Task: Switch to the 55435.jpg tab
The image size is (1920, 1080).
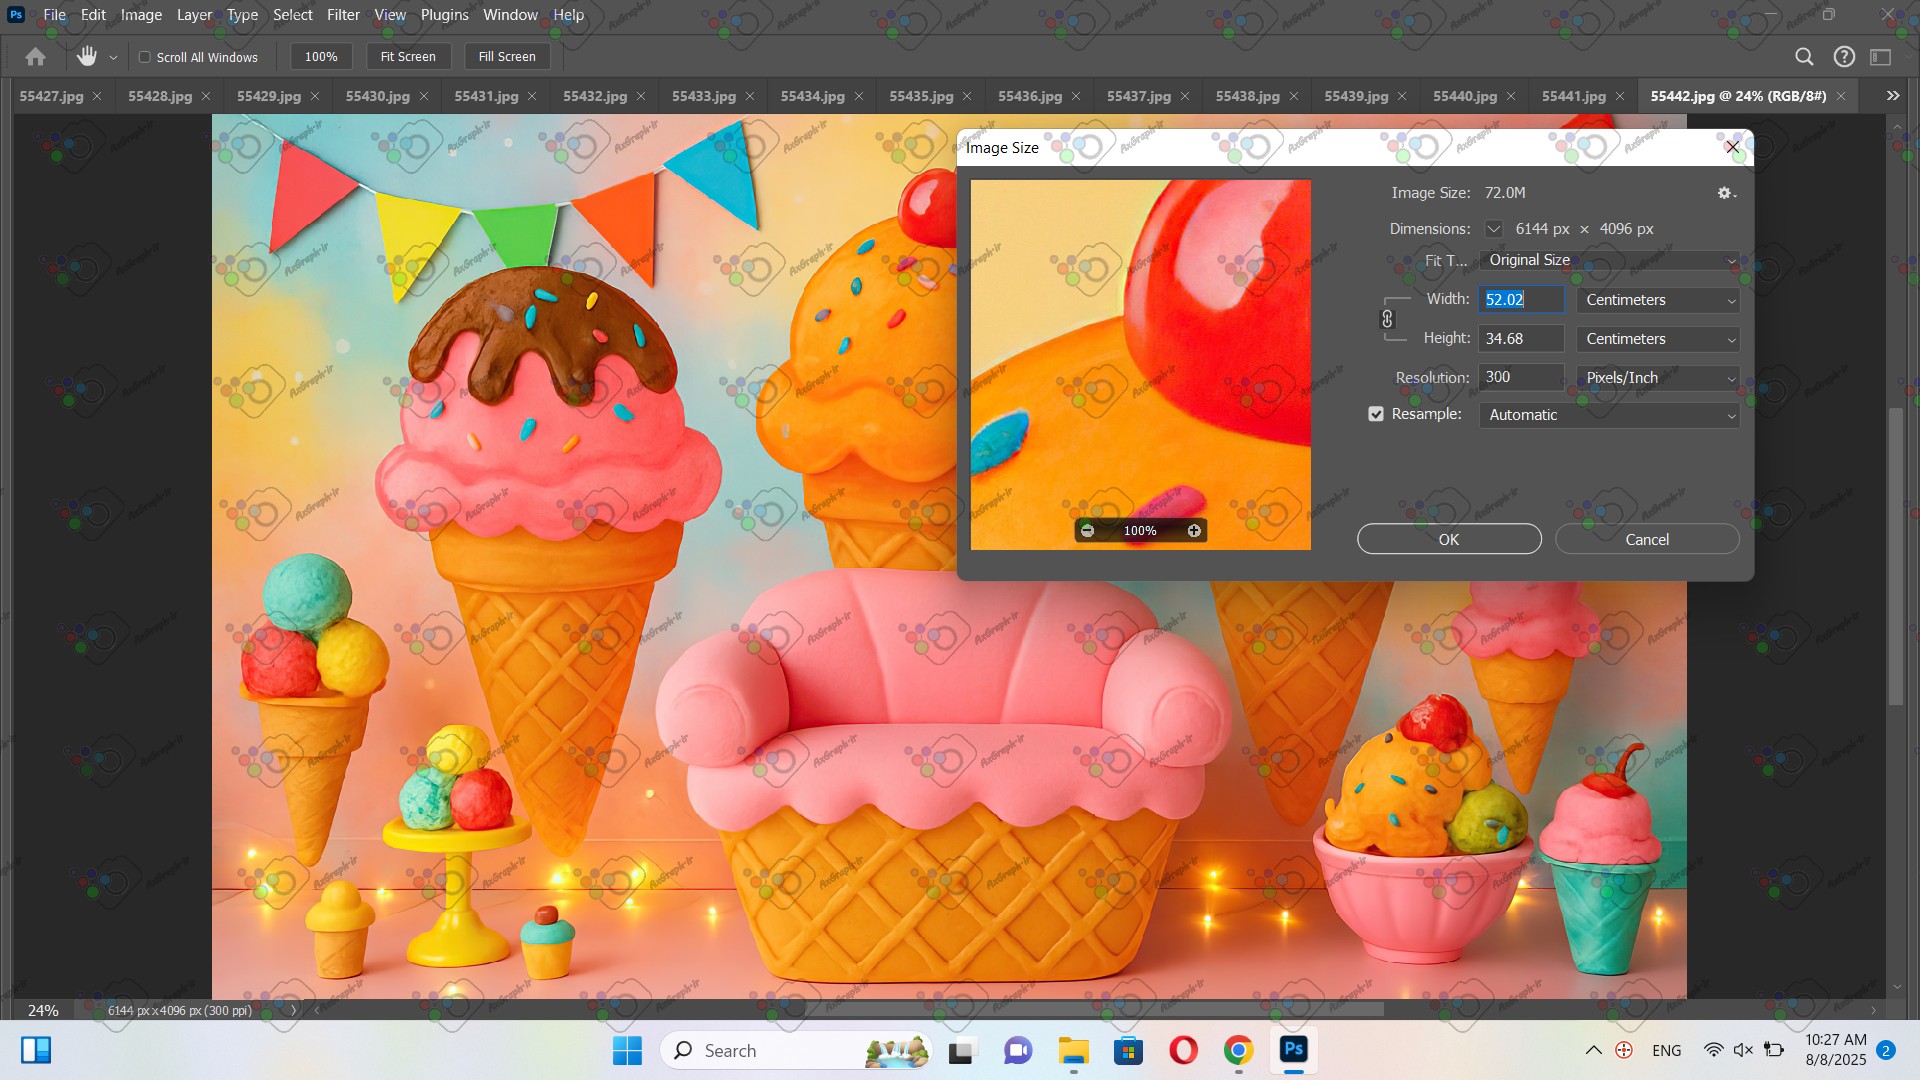Action: tap(920, 96)
